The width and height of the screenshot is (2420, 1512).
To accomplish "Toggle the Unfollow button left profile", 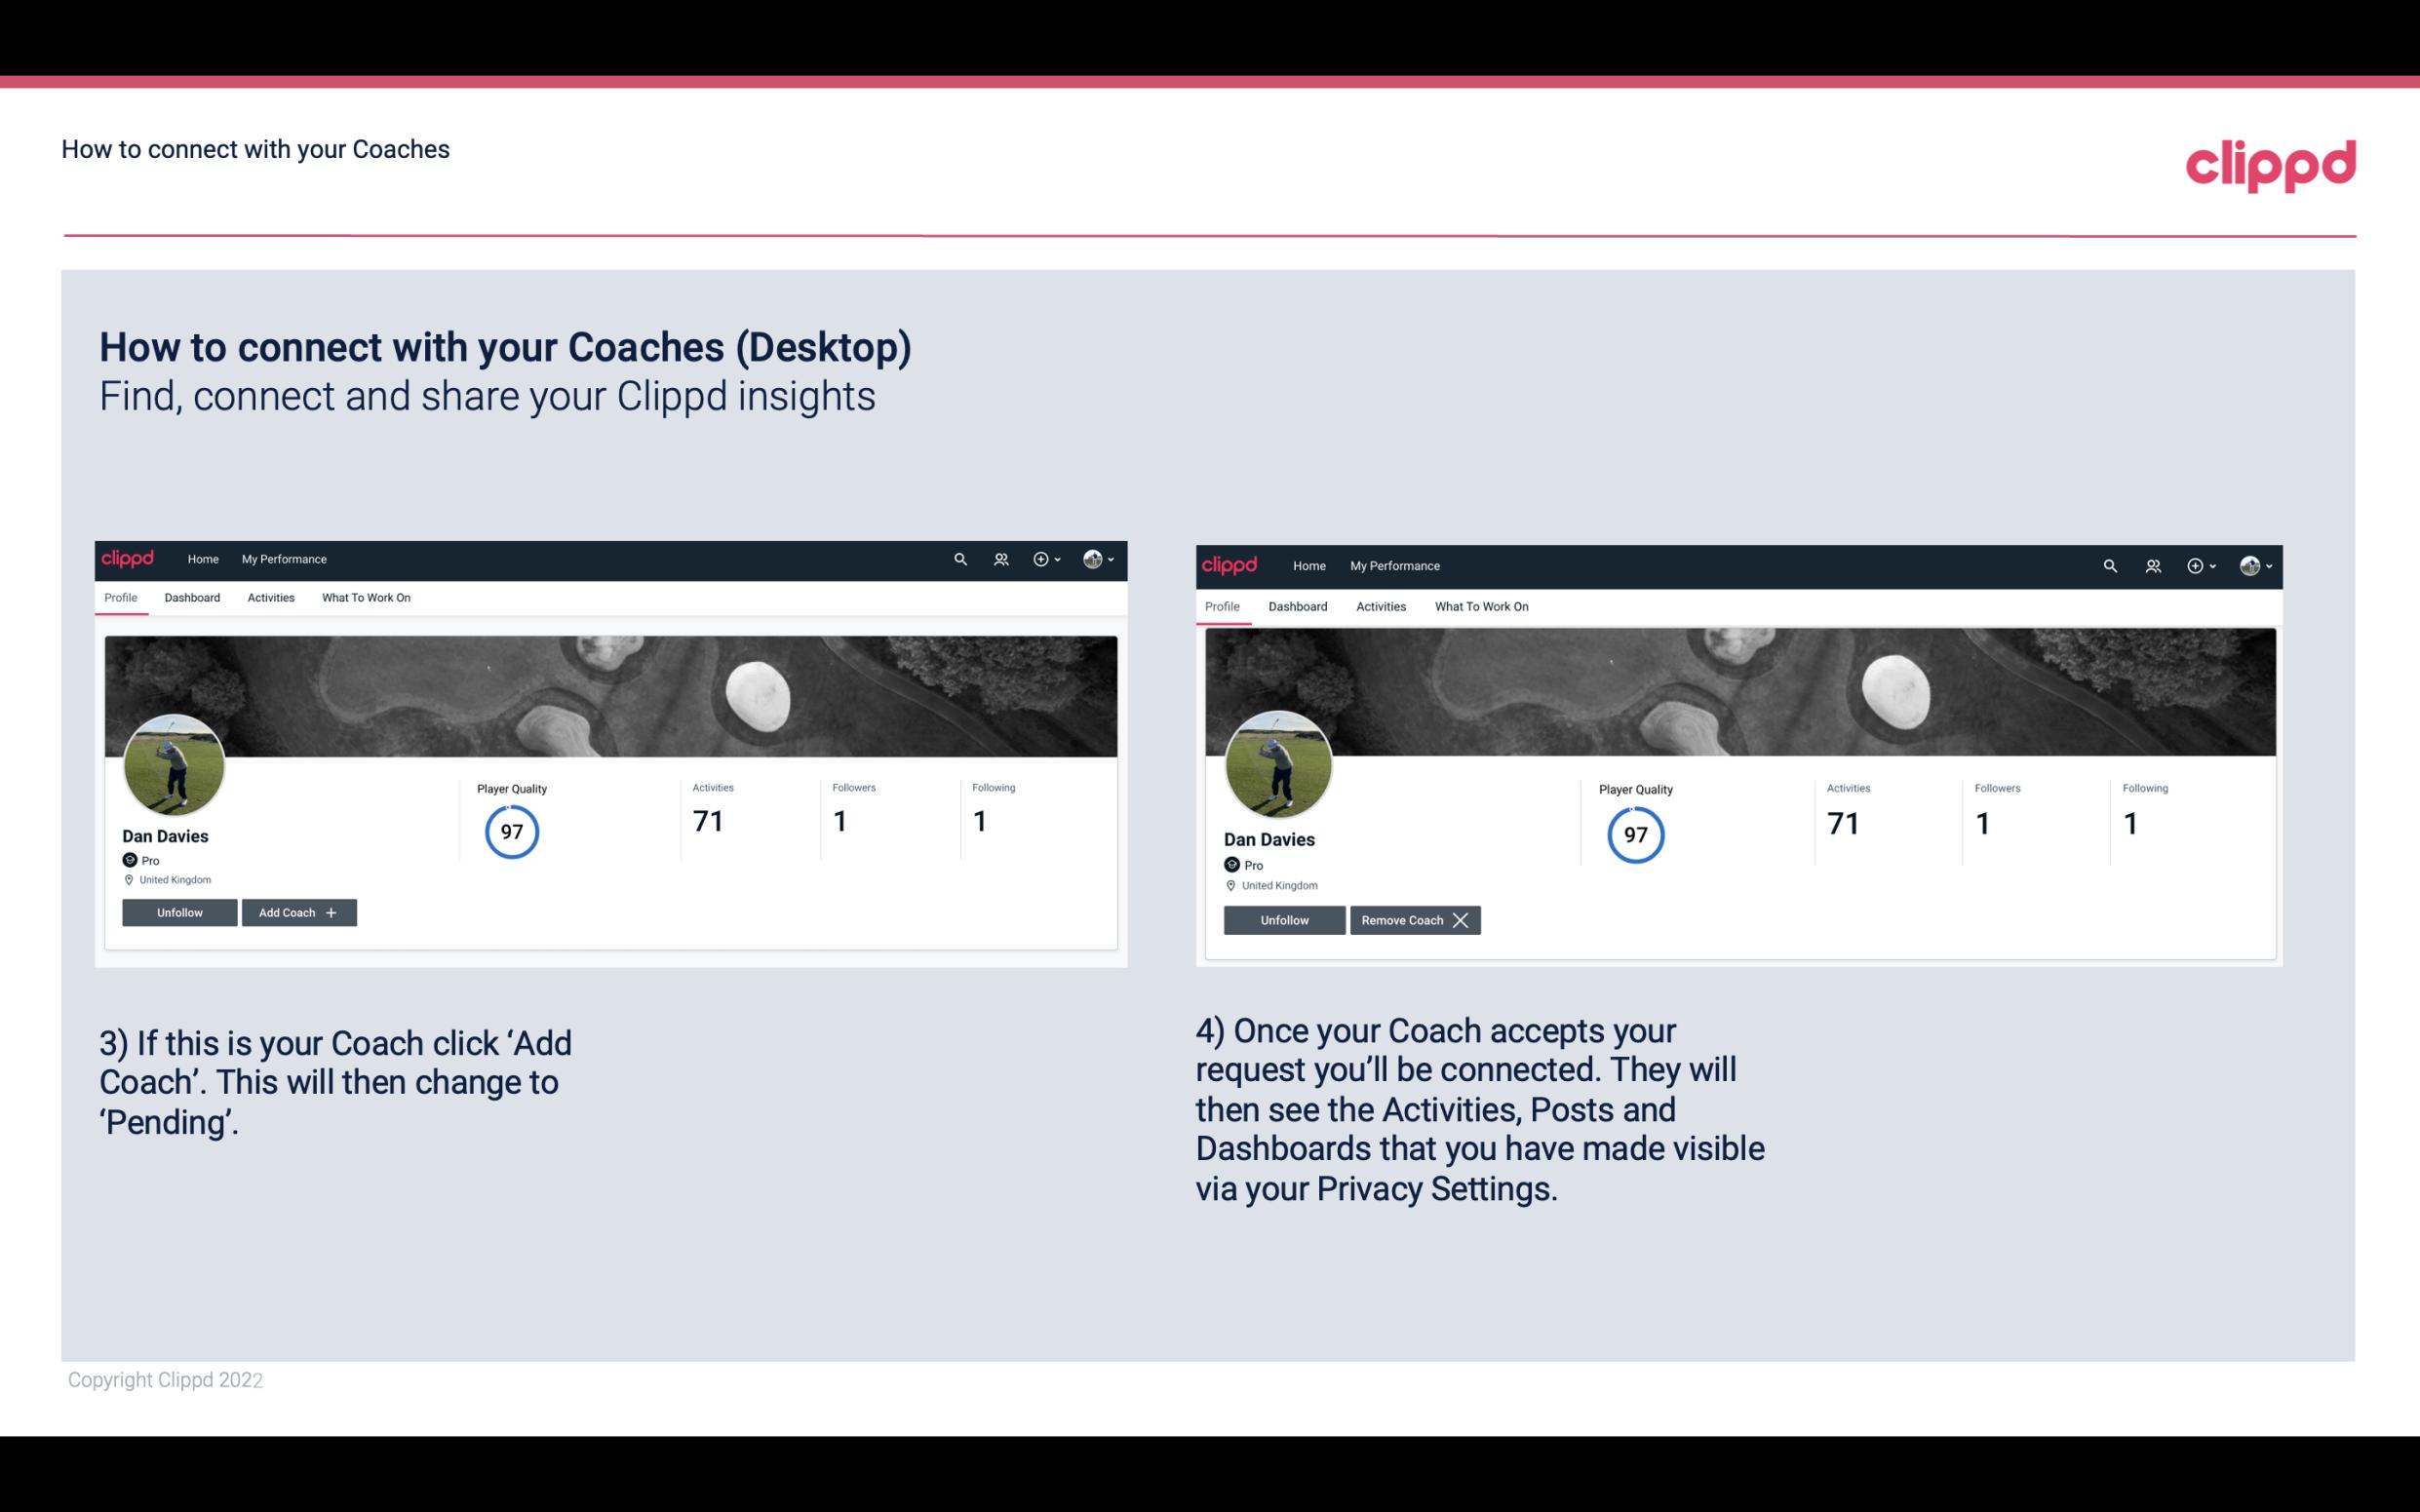I will [179, 912].
